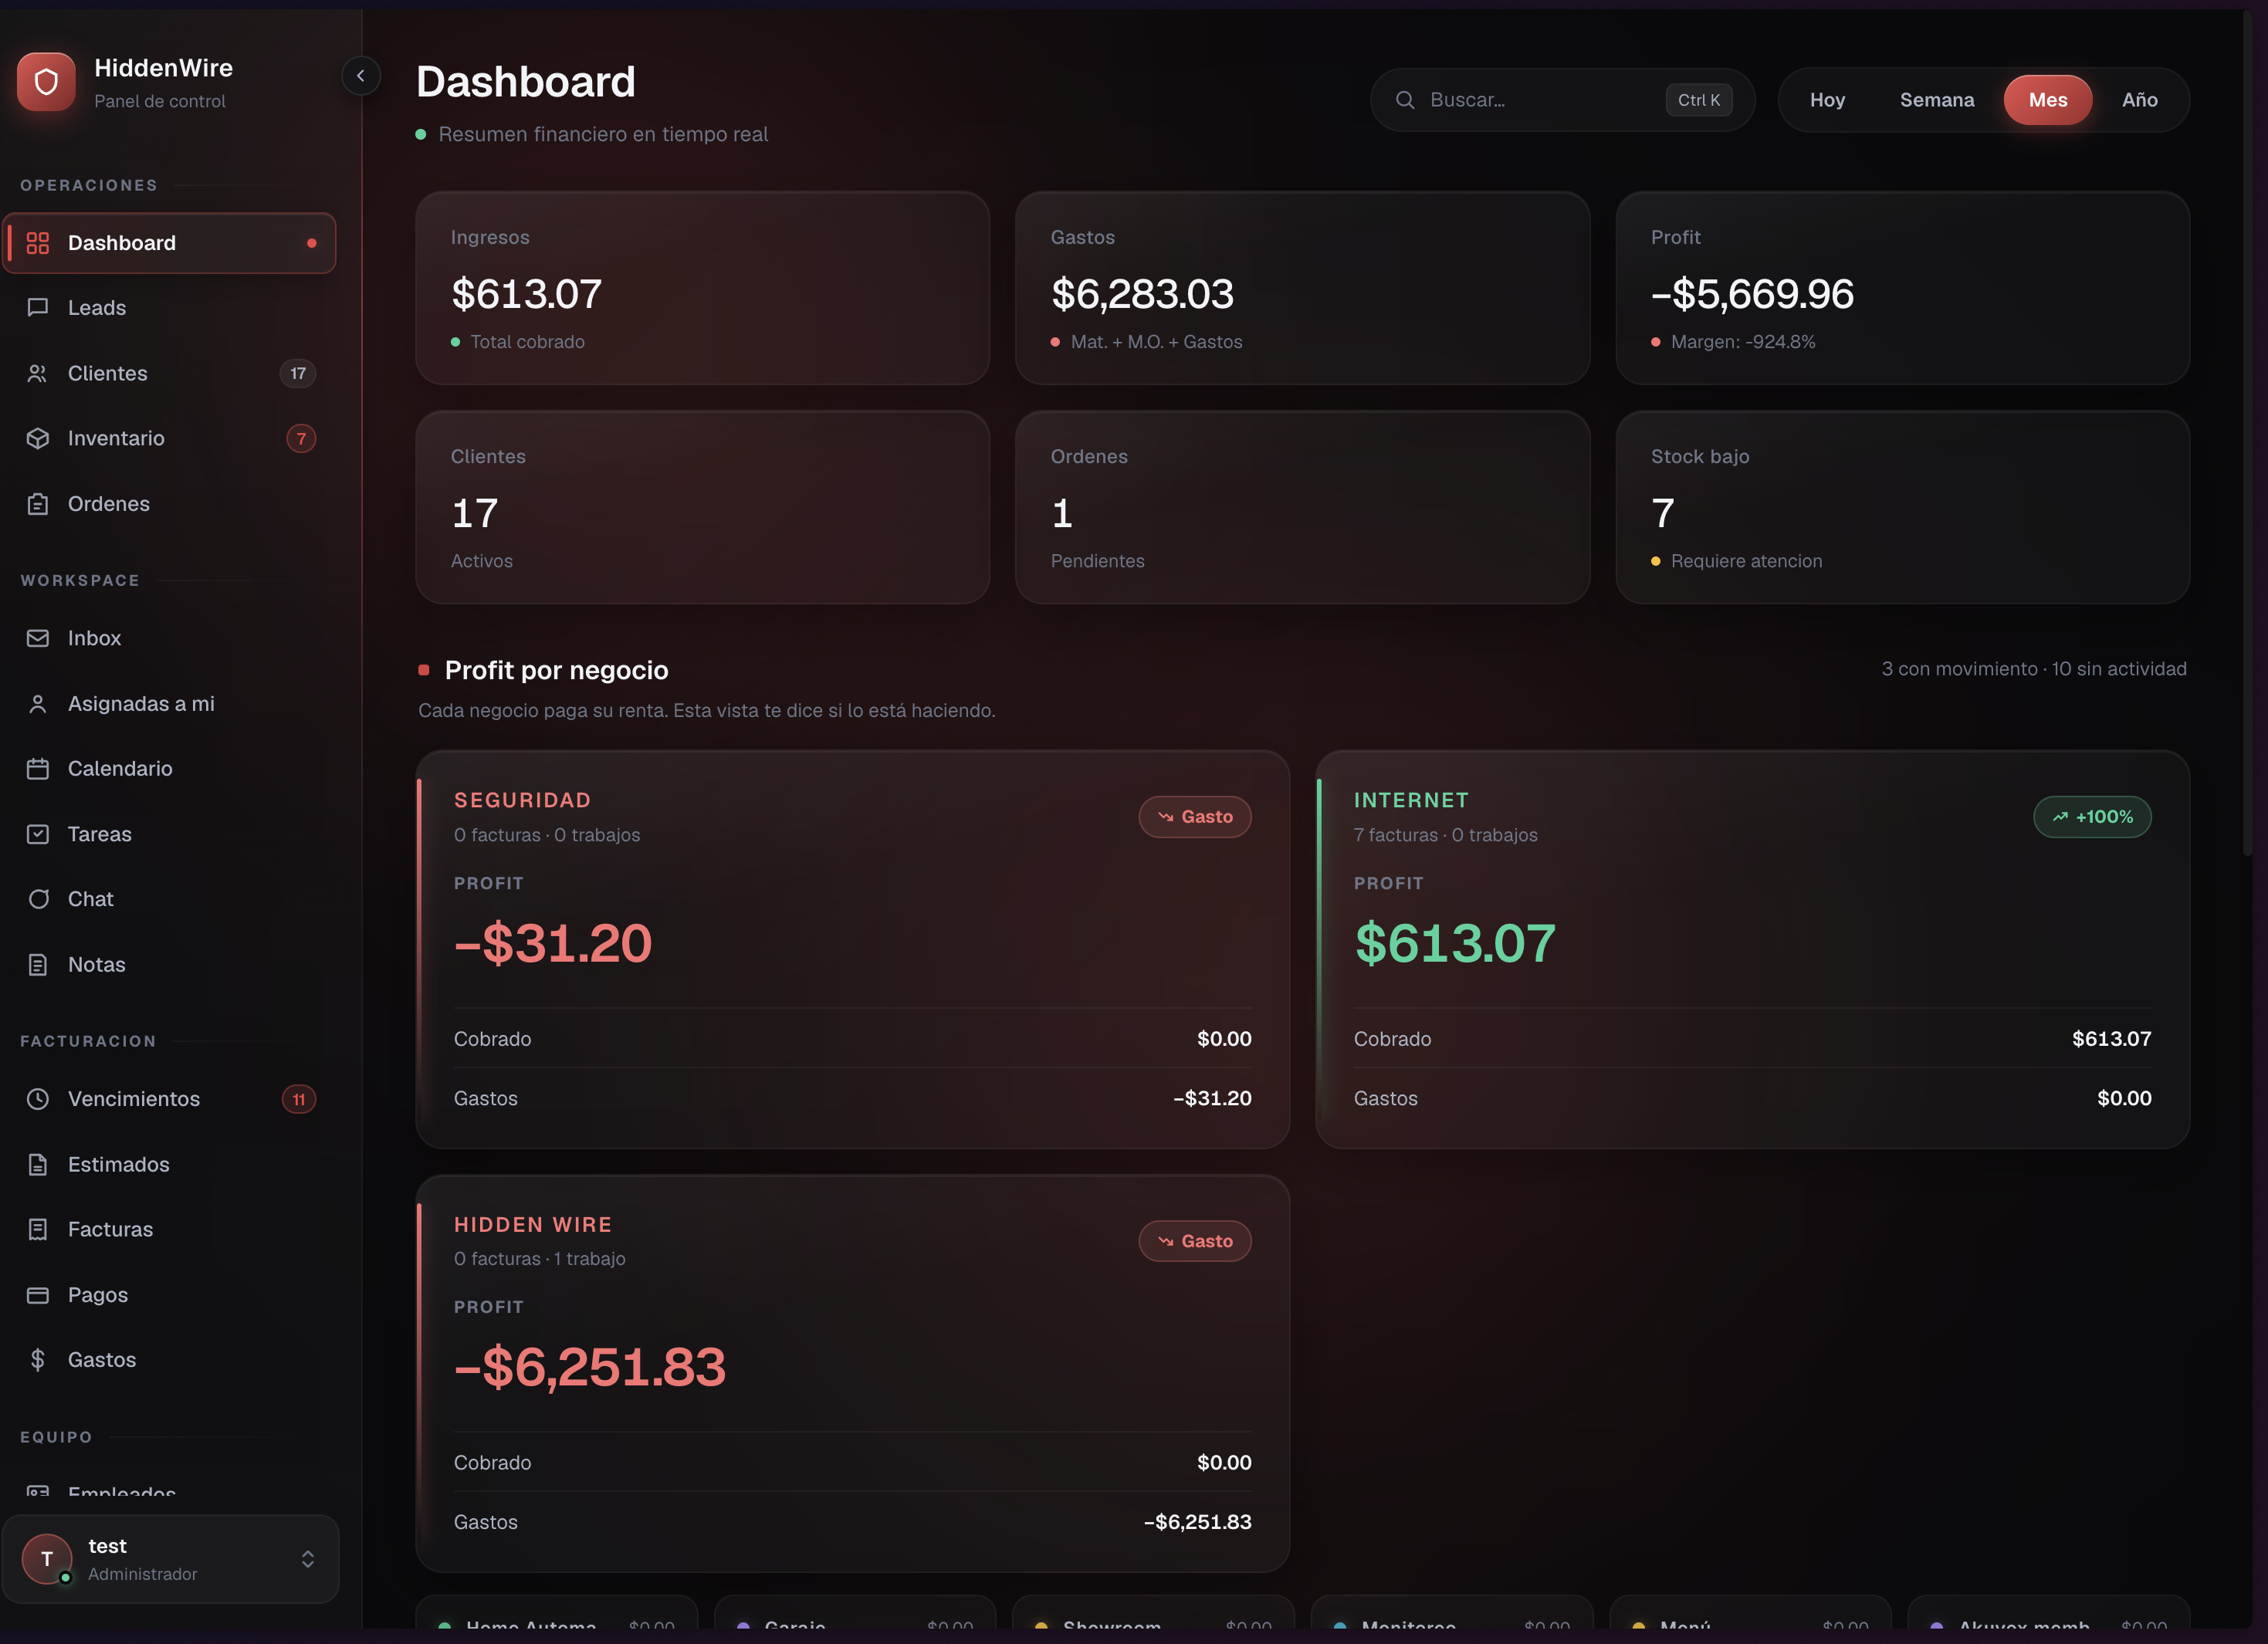Switch time range to Semana

[x=1937, y=100]
